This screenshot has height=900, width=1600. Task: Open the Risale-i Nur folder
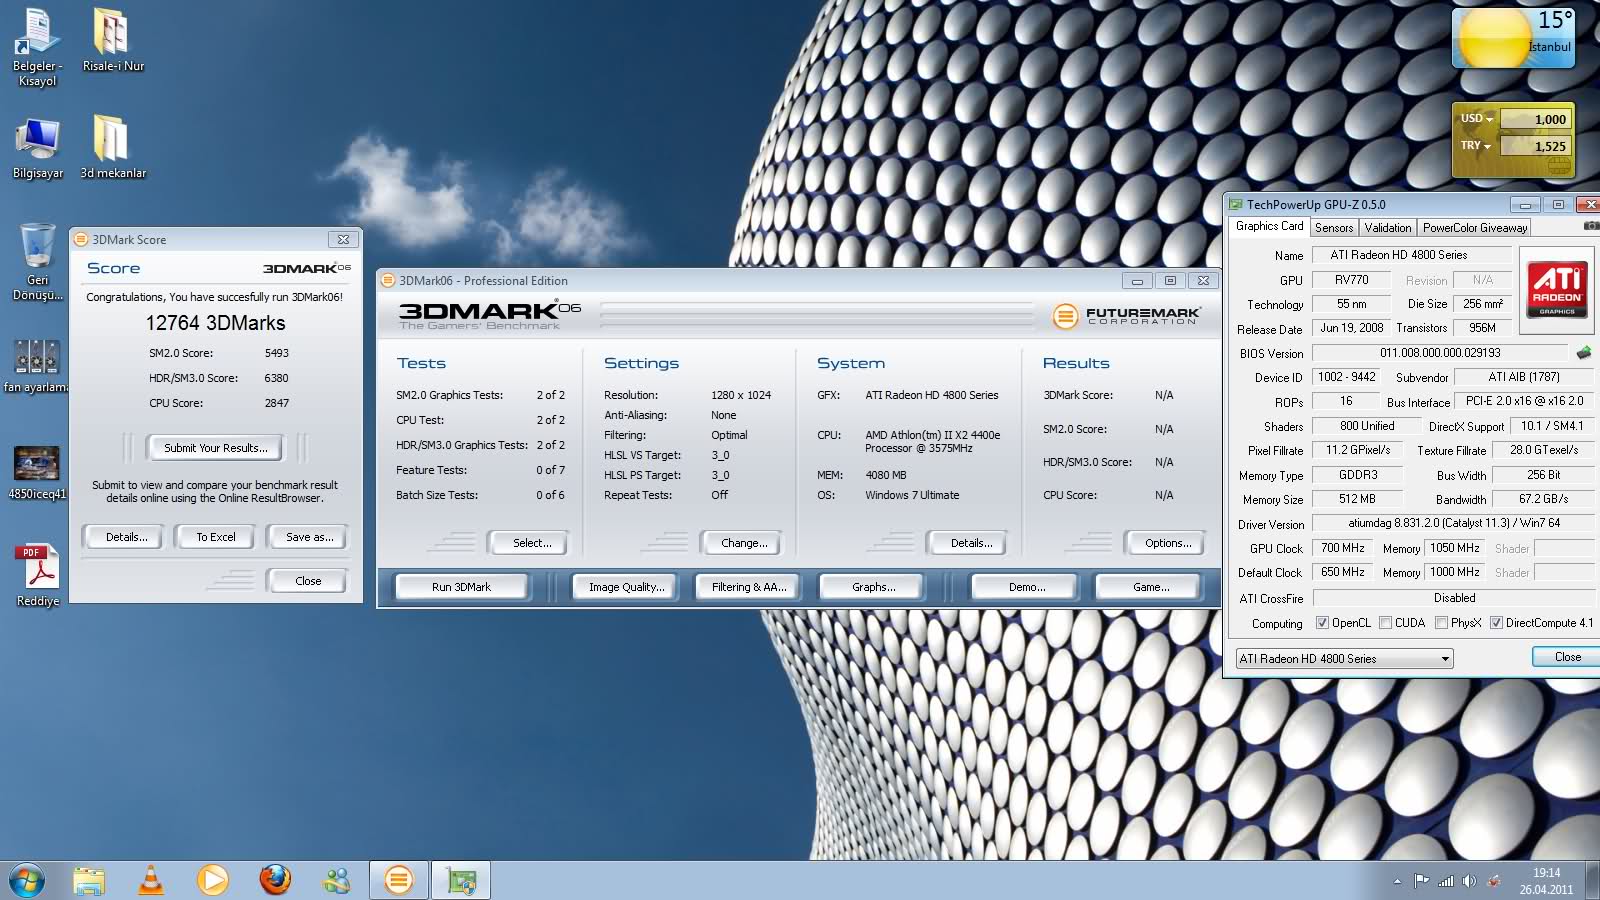click(112, 40)
